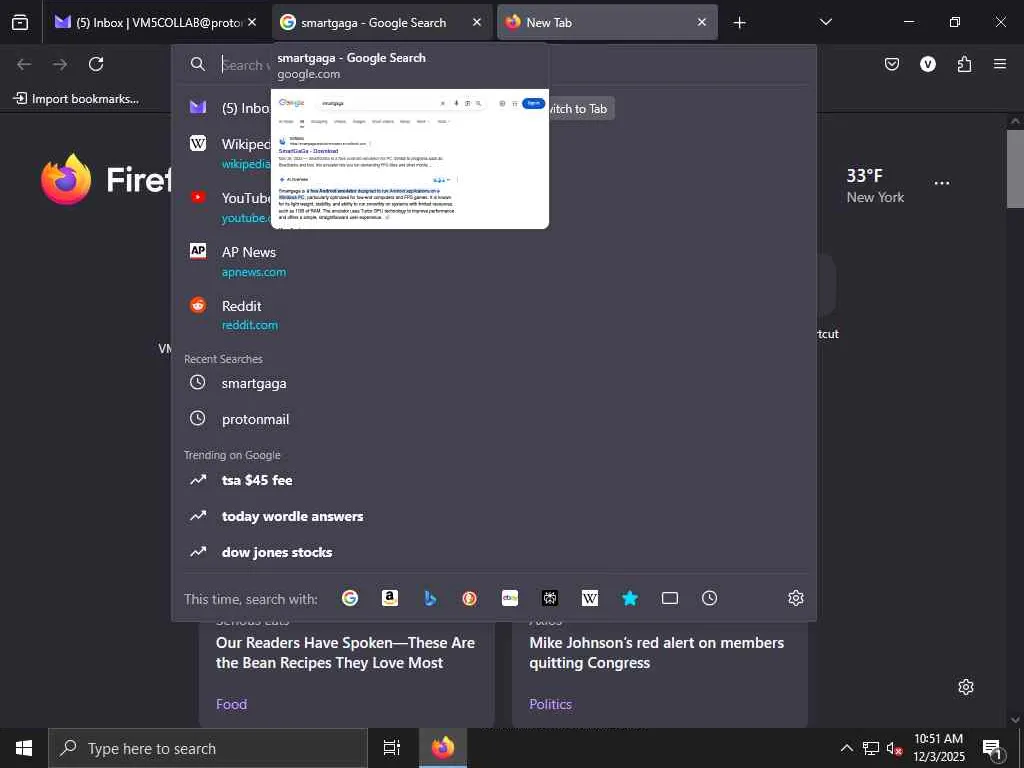Search with Amazon engine icon
1024x768 pixels.
click(x=390, y=598)
